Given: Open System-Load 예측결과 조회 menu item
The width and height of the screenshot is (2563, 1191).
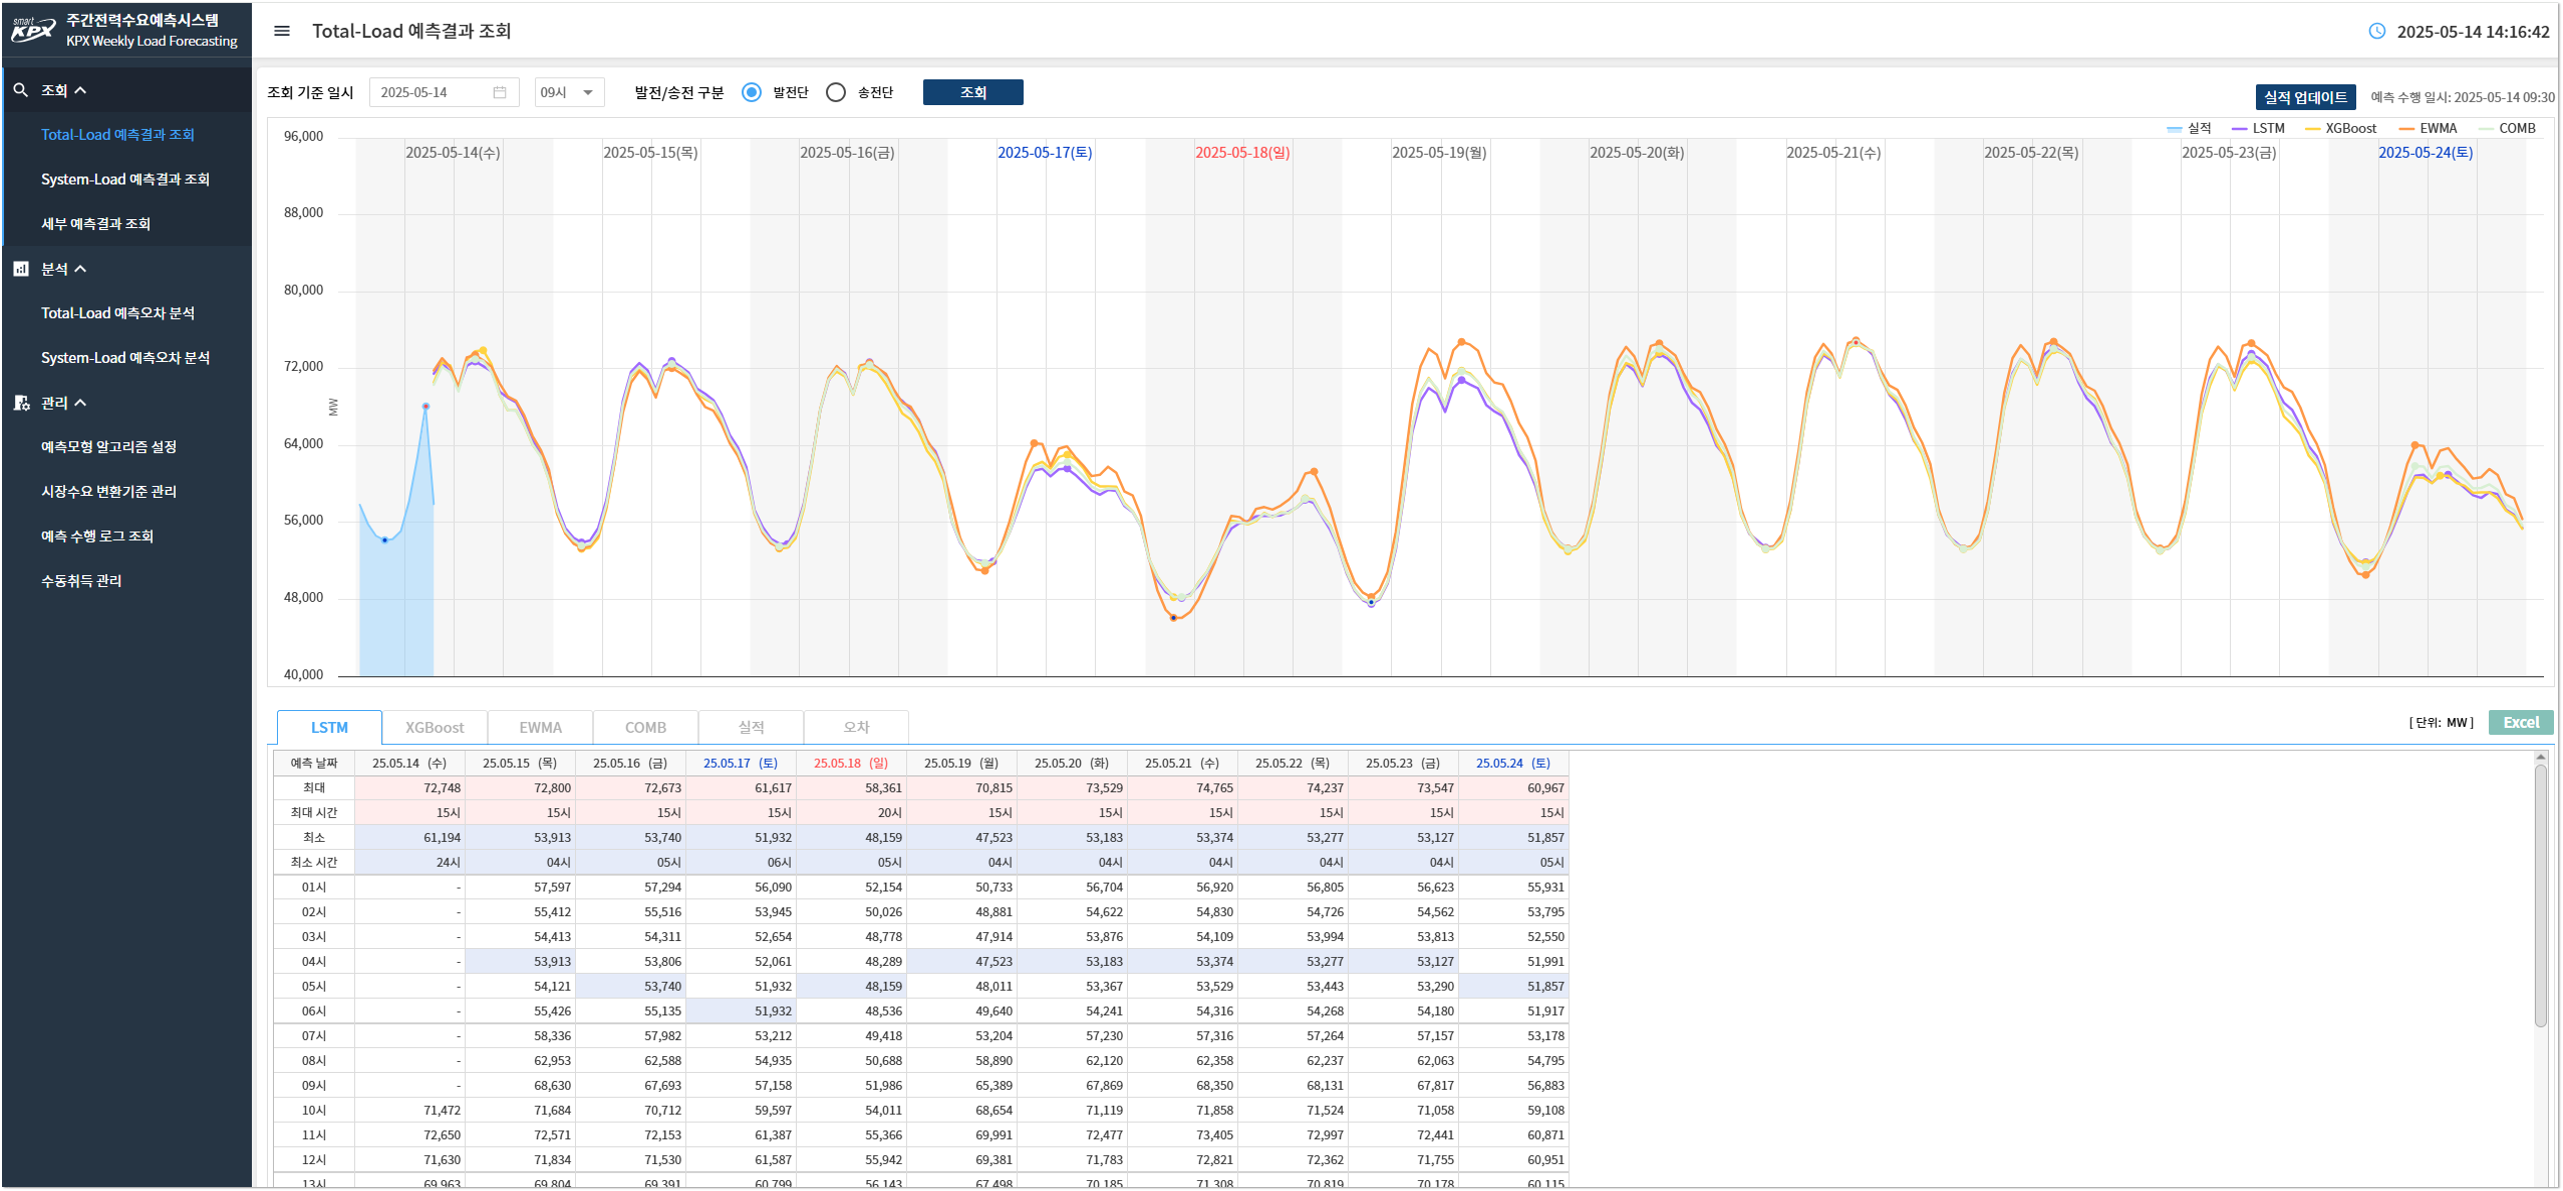Looking at the screenshot, I should point(125,179).
